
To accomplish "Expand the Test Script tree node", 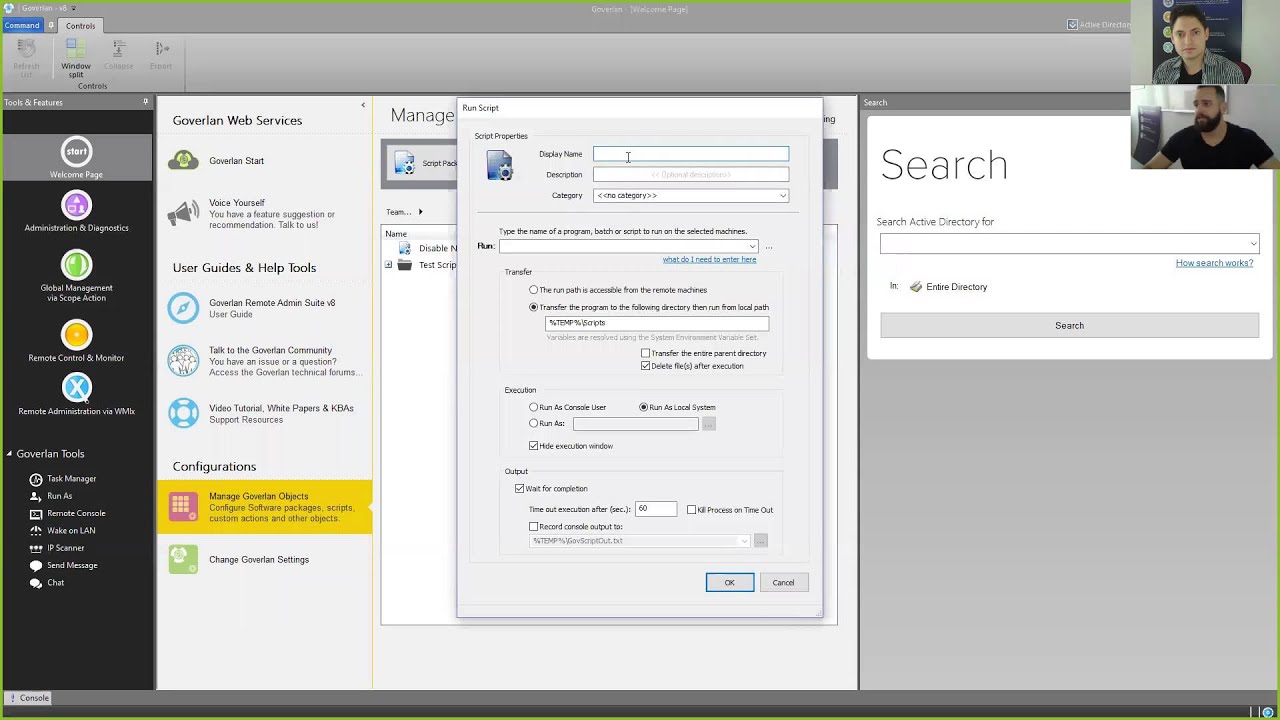I will [388, 265].
